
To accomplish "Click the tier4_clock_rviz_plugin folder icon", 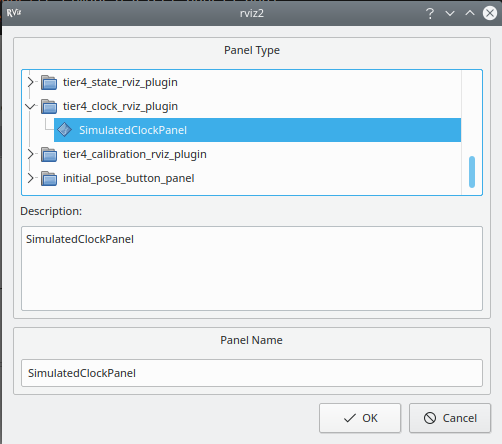I will click(49, 106).
